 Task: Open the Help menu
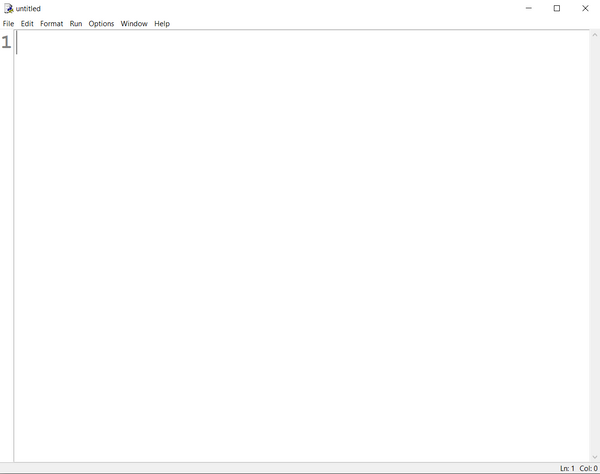coord(162,23)
